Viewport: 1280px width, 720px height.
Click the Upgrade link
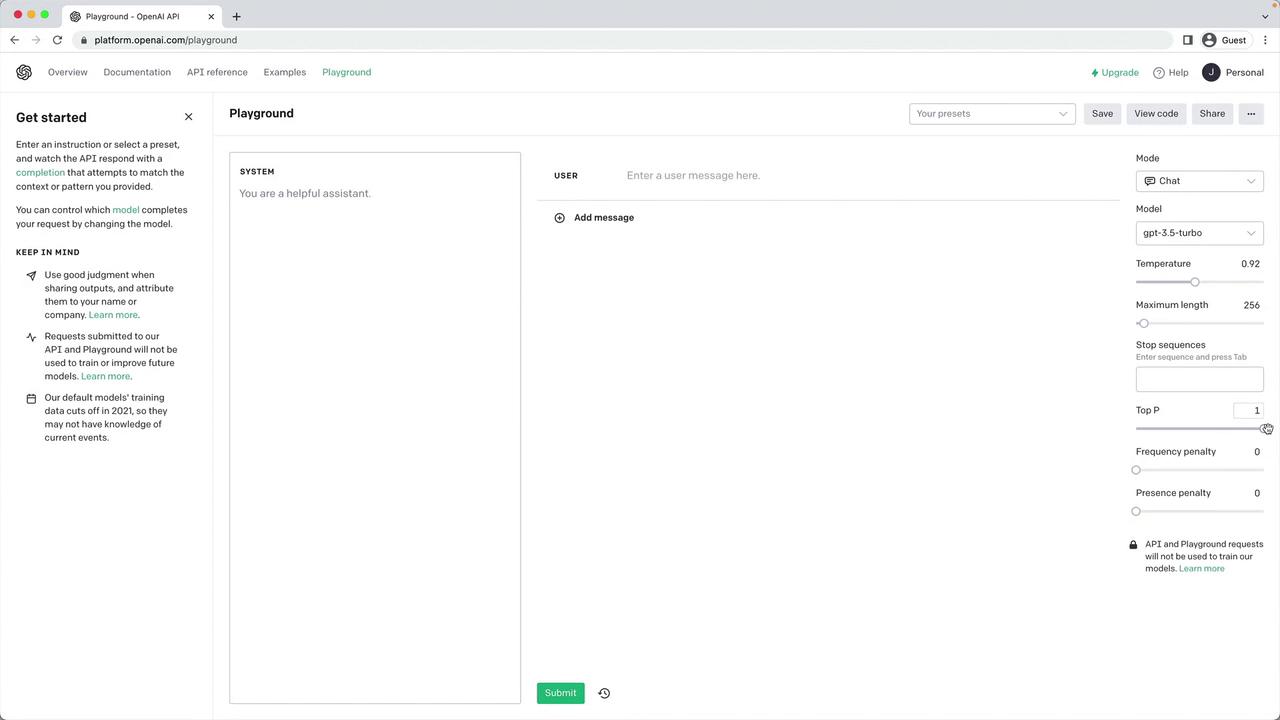coord(1115,72)
